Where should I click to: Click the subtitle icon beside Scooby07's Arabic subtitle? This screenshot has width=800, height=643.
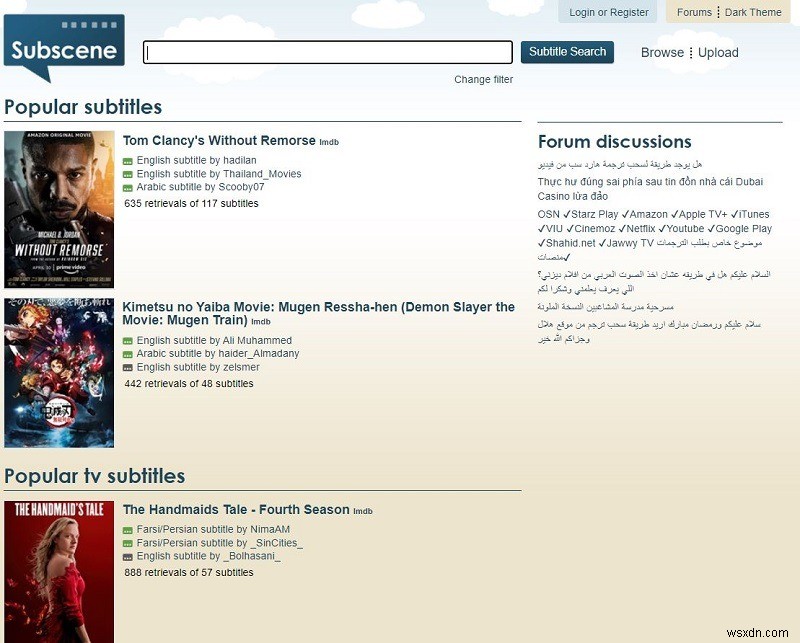[128, 188]
